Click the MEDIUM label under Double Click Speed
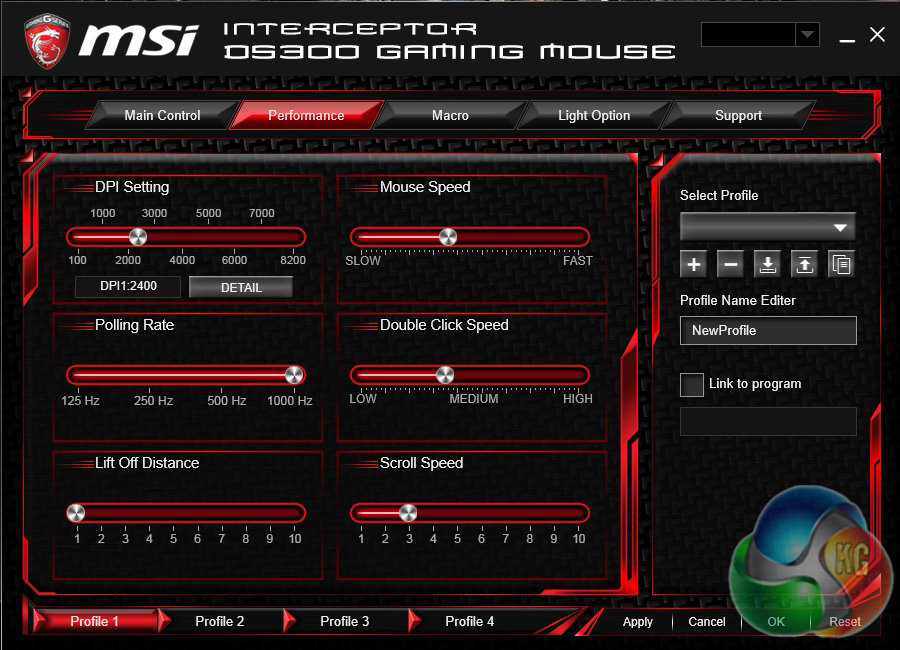This screenshot has height=650, width=900. click(x=474, y=398)
